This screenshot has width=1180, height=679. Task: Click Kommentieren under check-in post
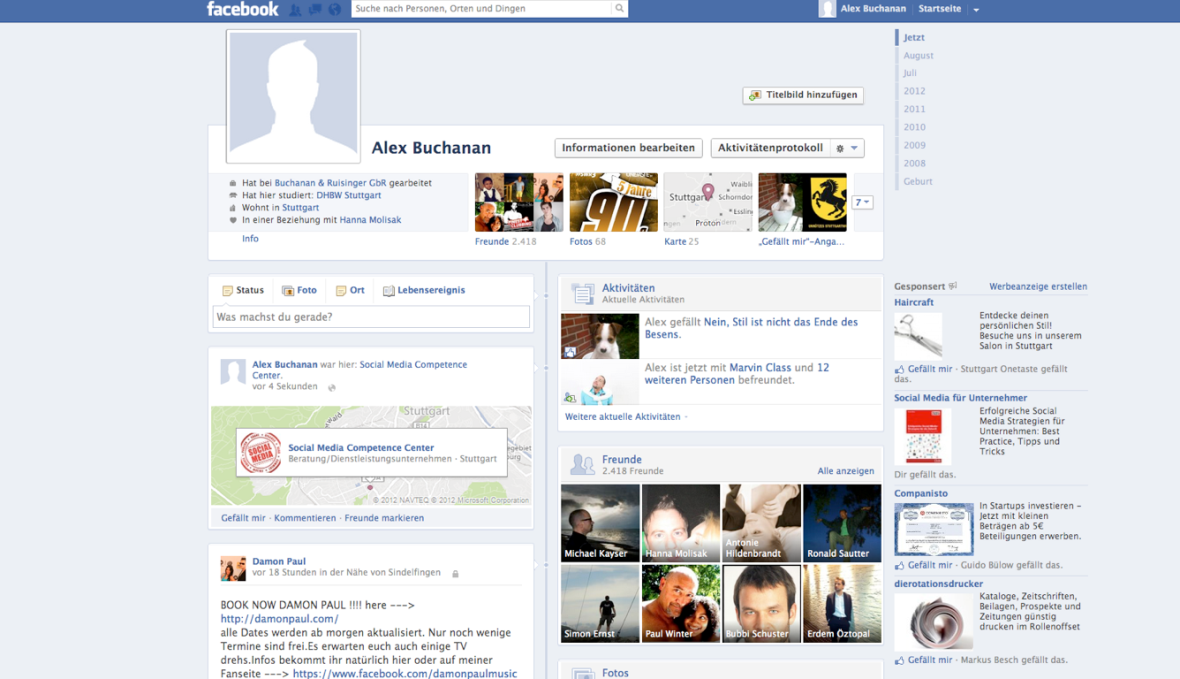(x=305, y=518)
